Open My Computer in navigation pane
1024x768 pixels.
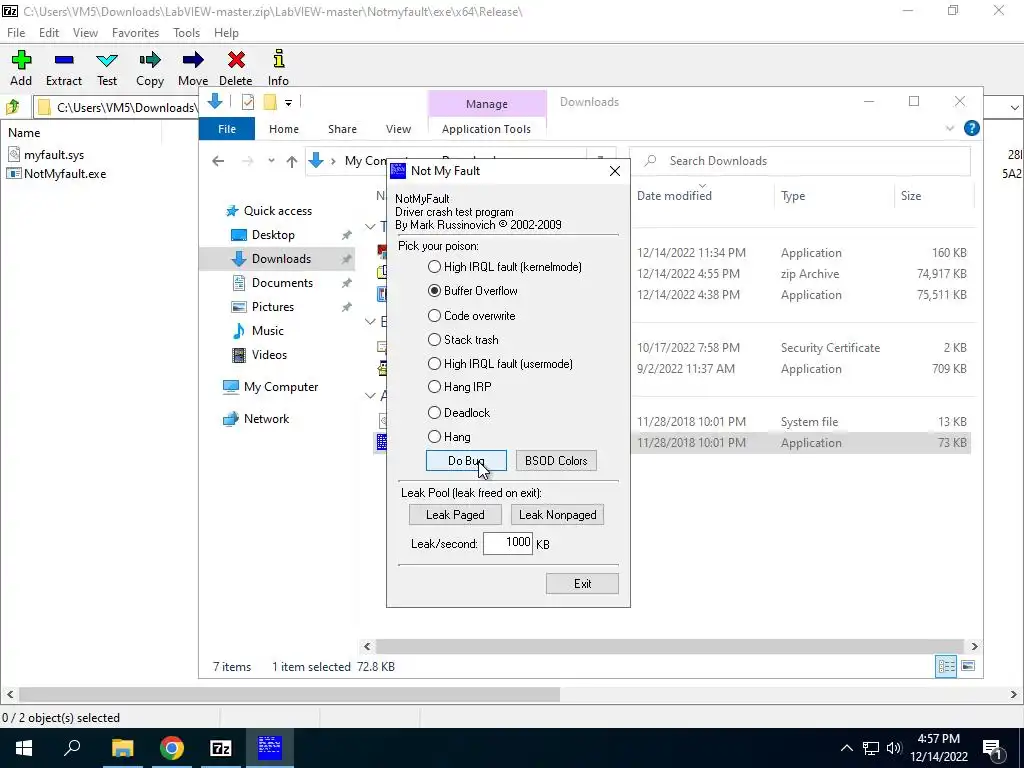[x=281, y=387]
